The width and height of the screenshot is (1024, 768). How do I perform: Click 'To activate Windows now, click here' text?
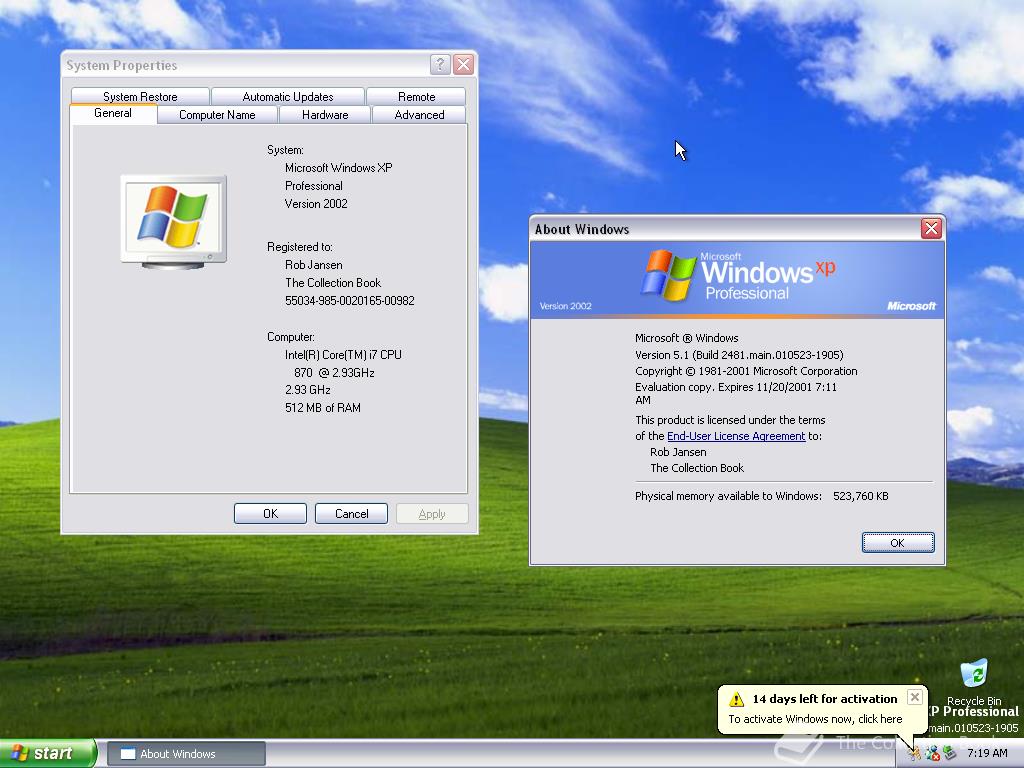point(815,719)
